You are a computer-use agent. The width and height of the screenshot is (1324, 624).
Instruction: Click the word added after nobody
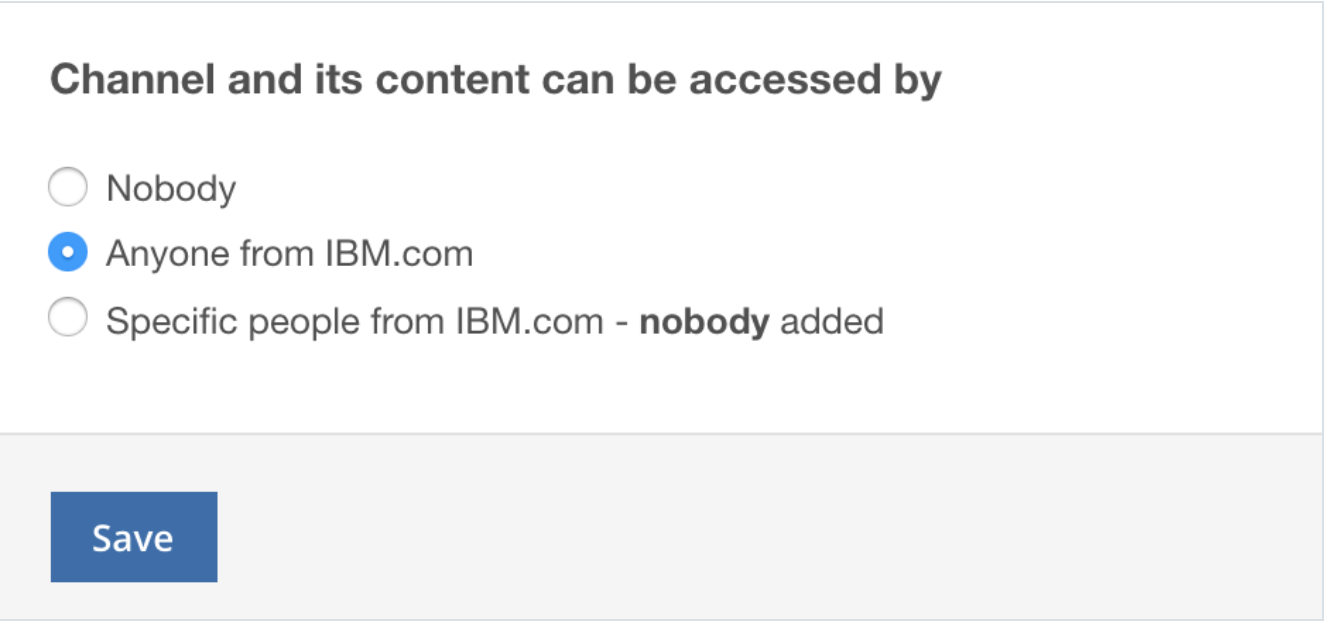tap(832, 321)
